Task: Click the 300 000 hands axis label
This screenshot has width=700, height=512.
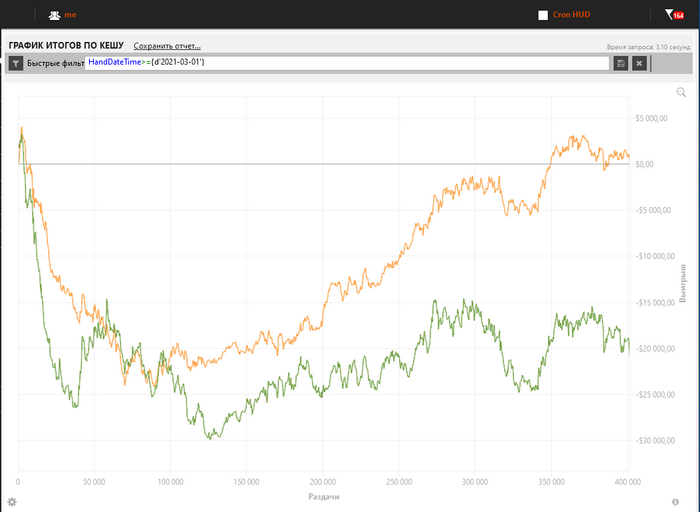Action: 475,482
